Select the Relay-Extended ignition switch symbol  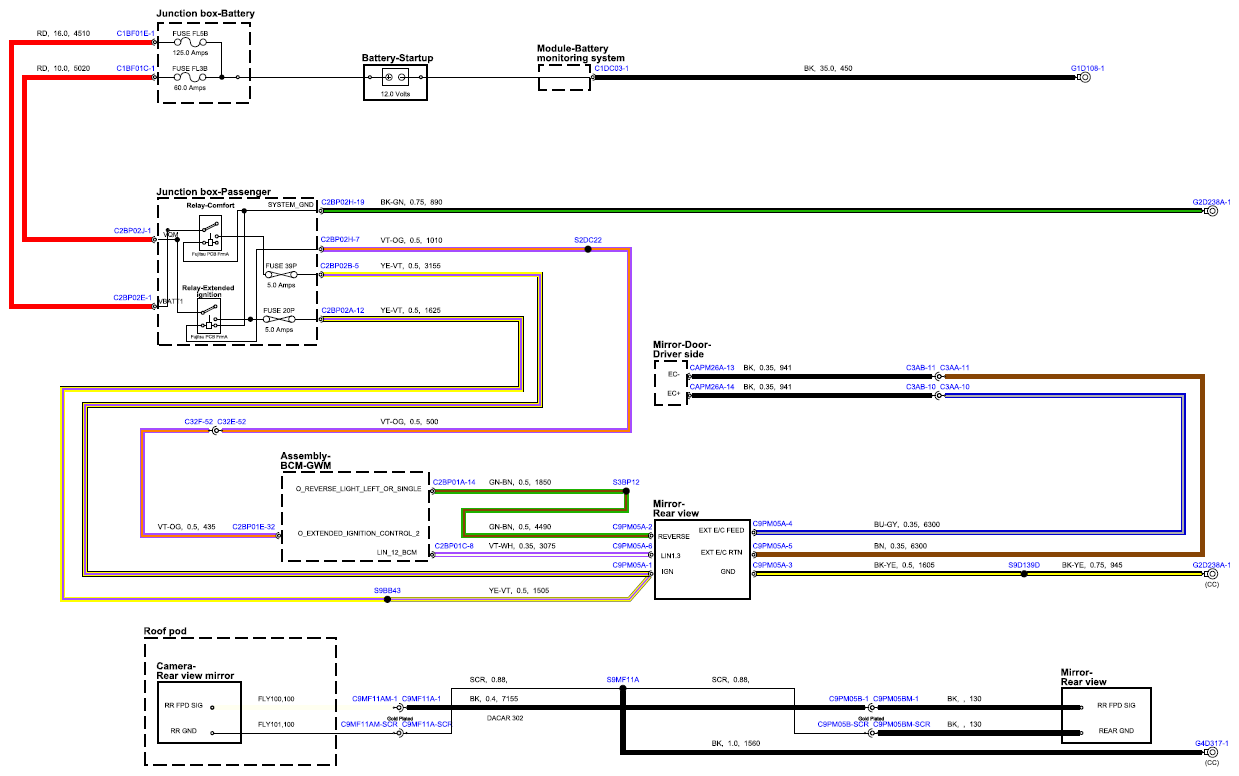(209, 315)
